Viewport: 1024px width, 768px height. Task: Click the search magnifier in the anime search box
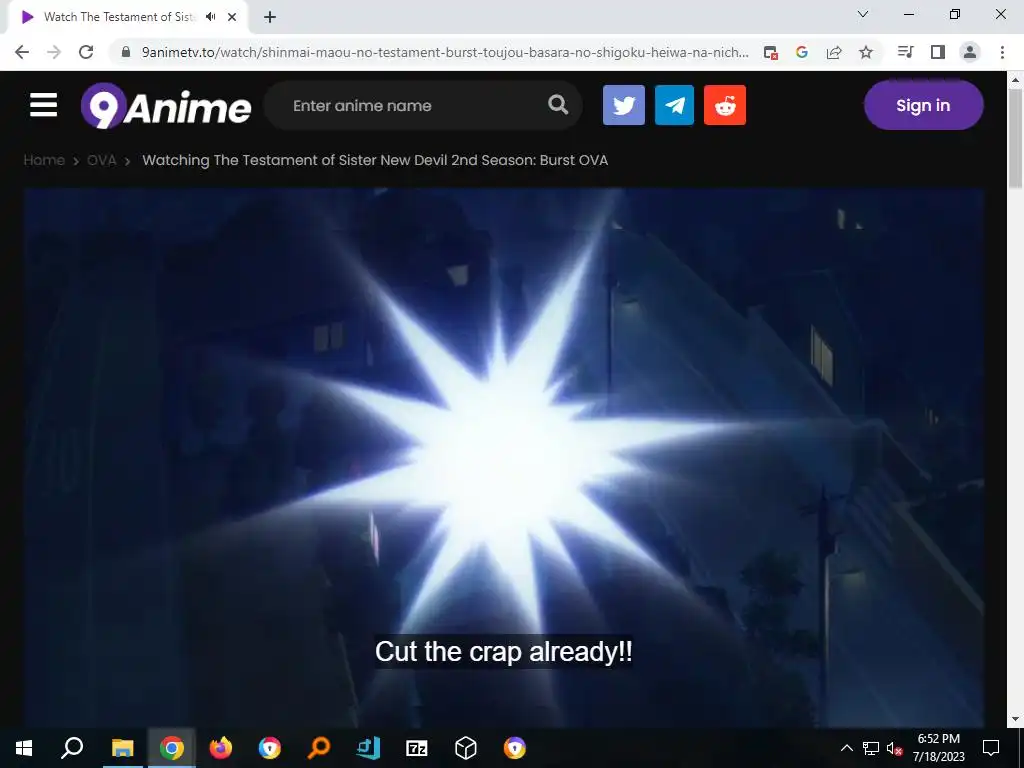click(x=558, y=104)
